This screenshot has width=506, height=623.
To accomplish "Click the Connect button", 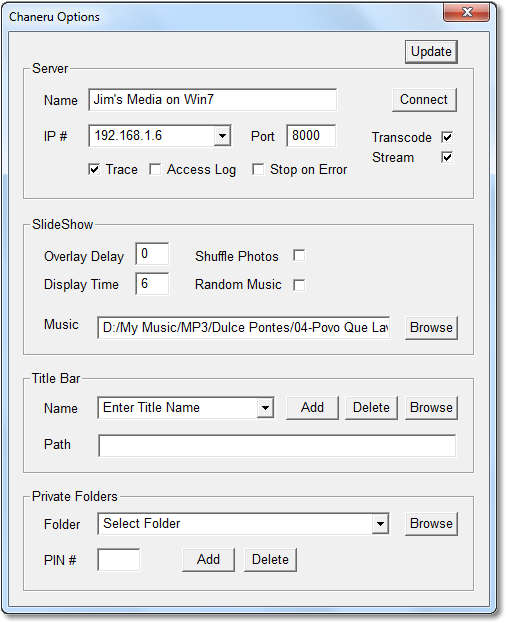I will coord(424,100).
